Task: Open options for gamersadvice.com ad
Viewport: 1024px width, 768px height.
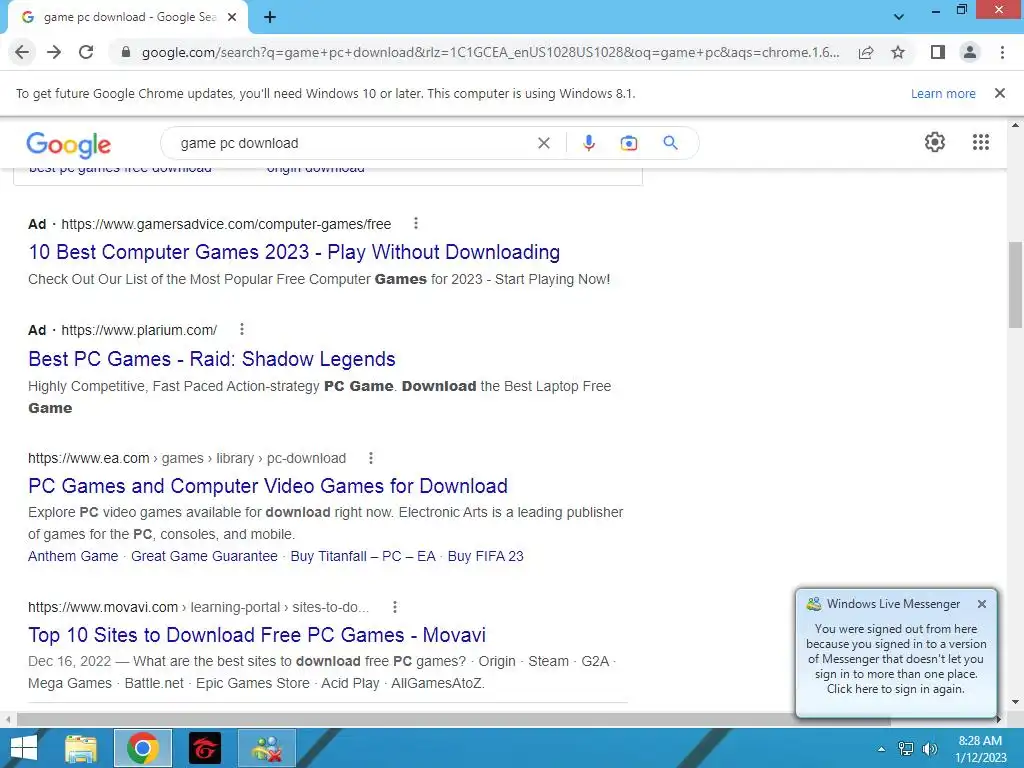Action: 416,223
